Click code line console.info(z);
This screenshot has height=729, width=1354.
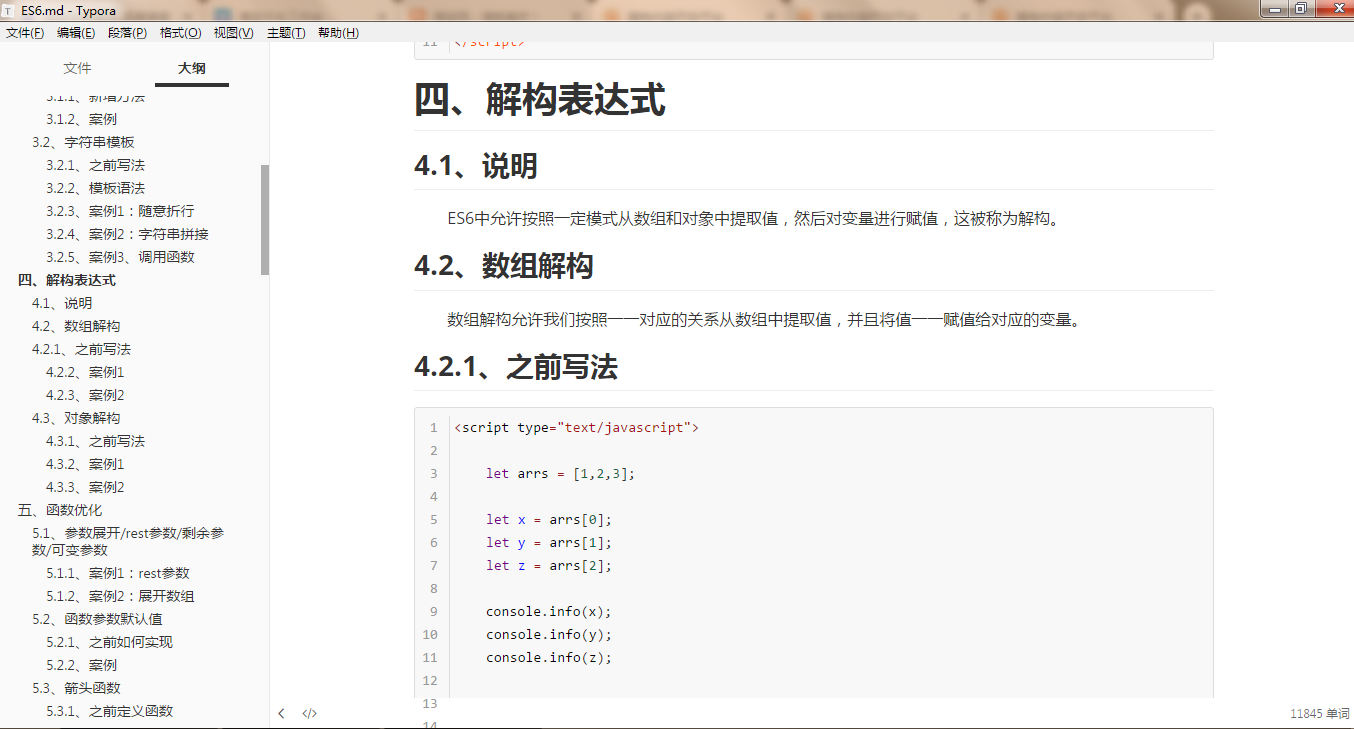(549, 658)
